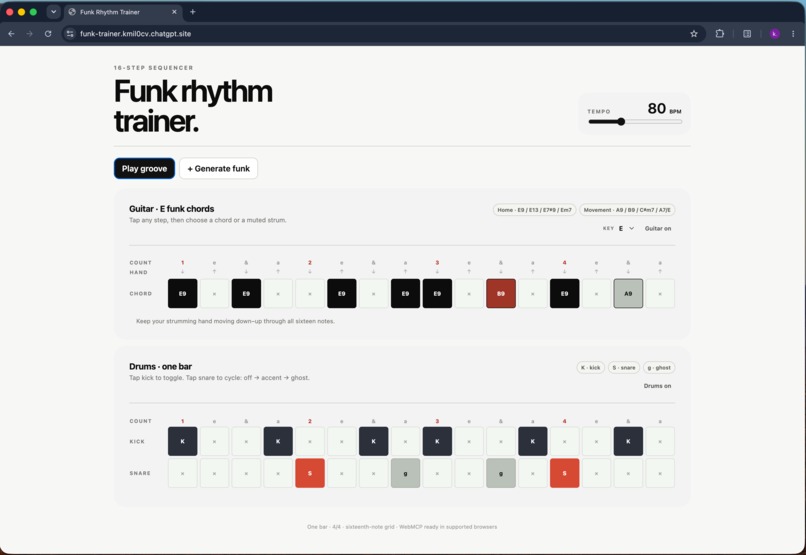
Task: Go back using the browser back arrow
Action: 11,34
